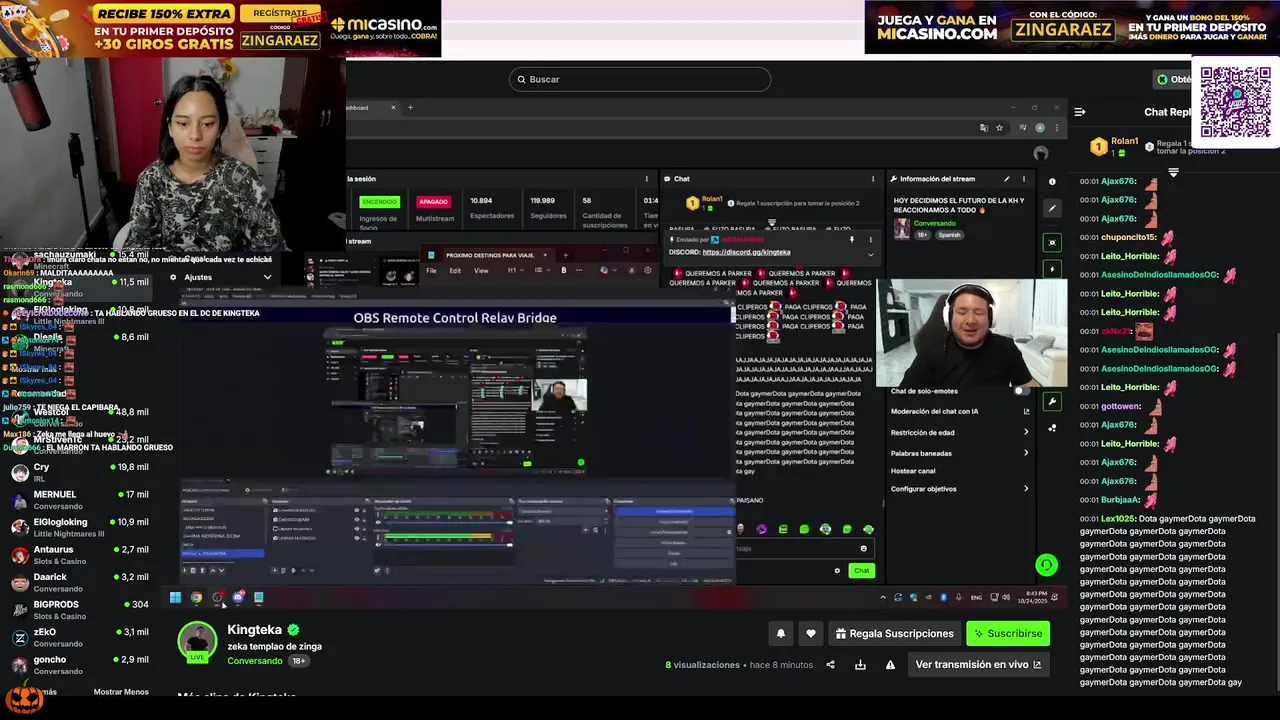
Task: Click the Moderación del chat con IA icon
Action: (x=1026, y=411)
